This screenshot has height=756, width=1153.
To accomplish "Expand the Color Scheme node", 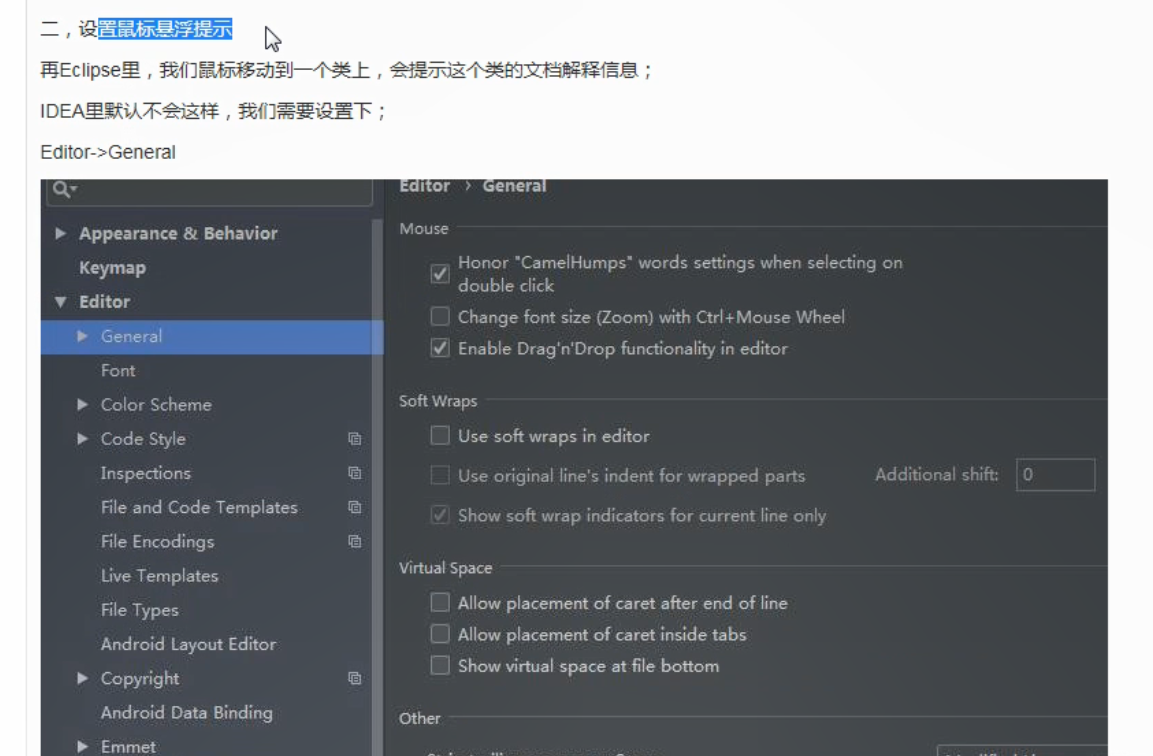I will (82, 404).
